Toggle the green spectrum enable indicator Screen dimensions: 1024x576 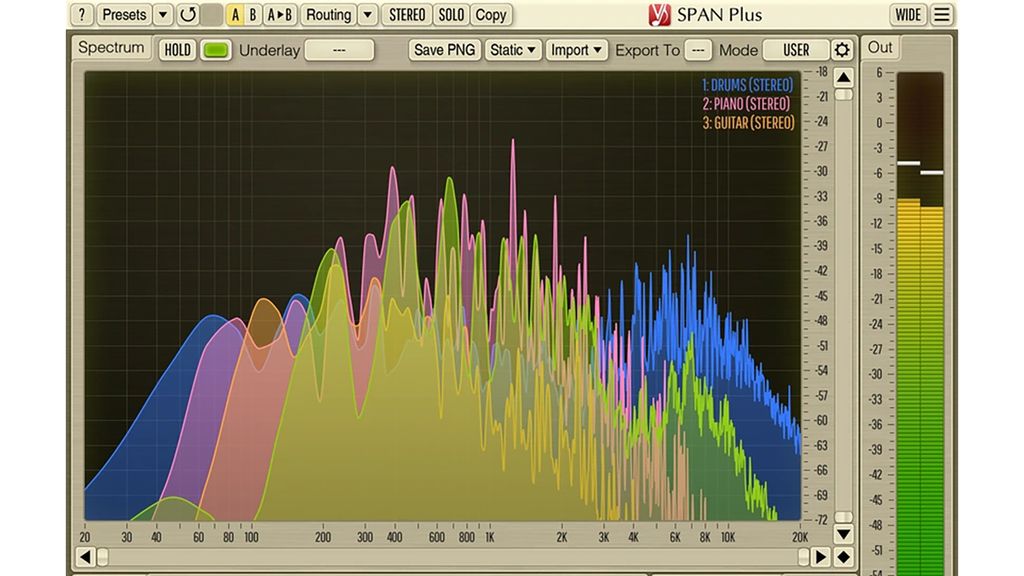coord(216,50)
